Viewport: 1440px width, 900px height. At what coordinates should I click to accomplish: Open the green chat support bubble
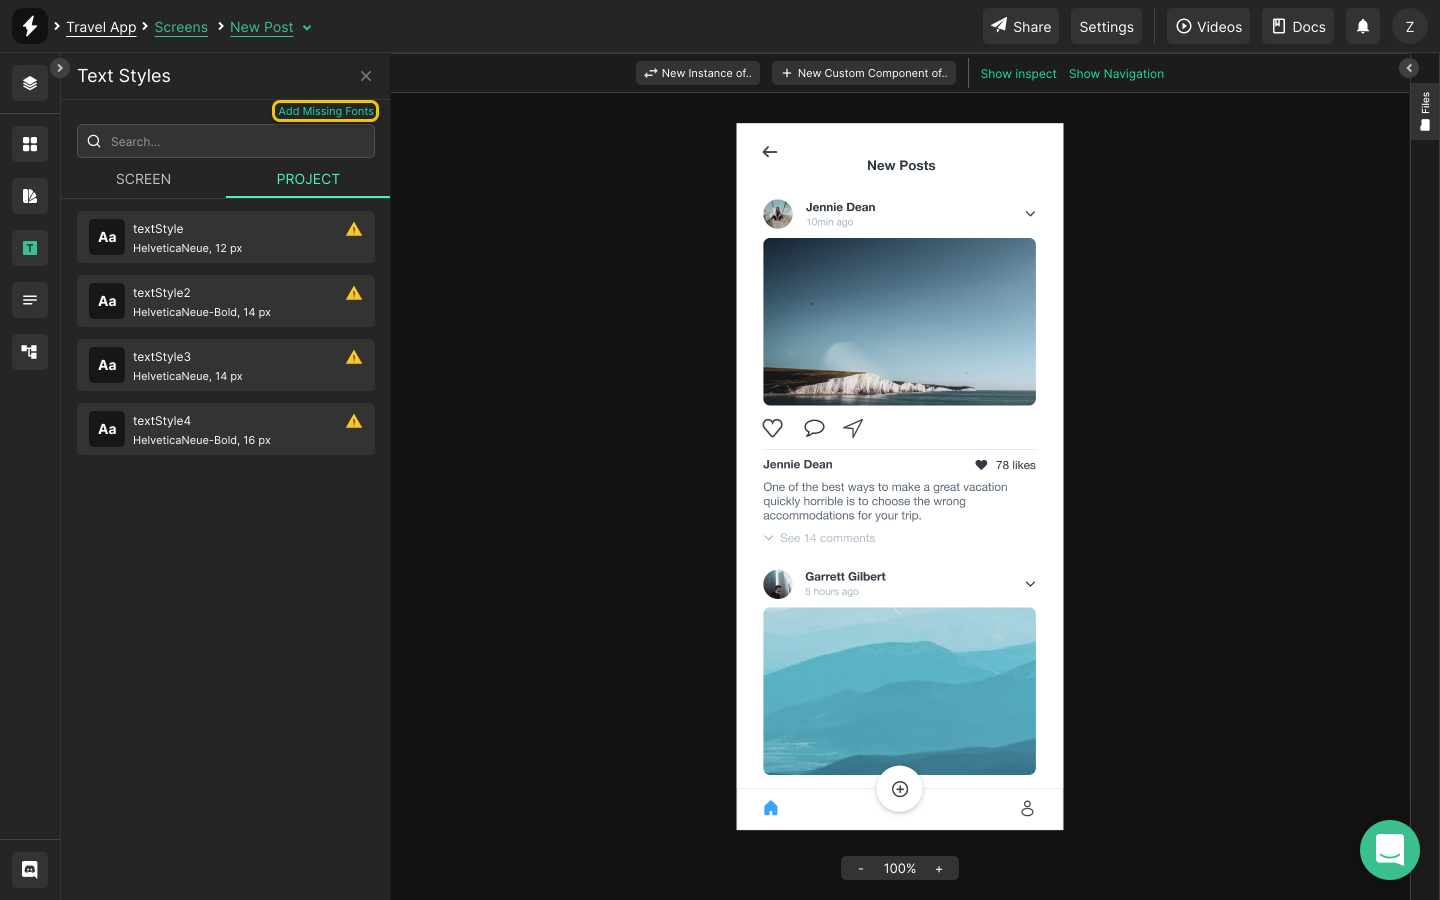1389,850
